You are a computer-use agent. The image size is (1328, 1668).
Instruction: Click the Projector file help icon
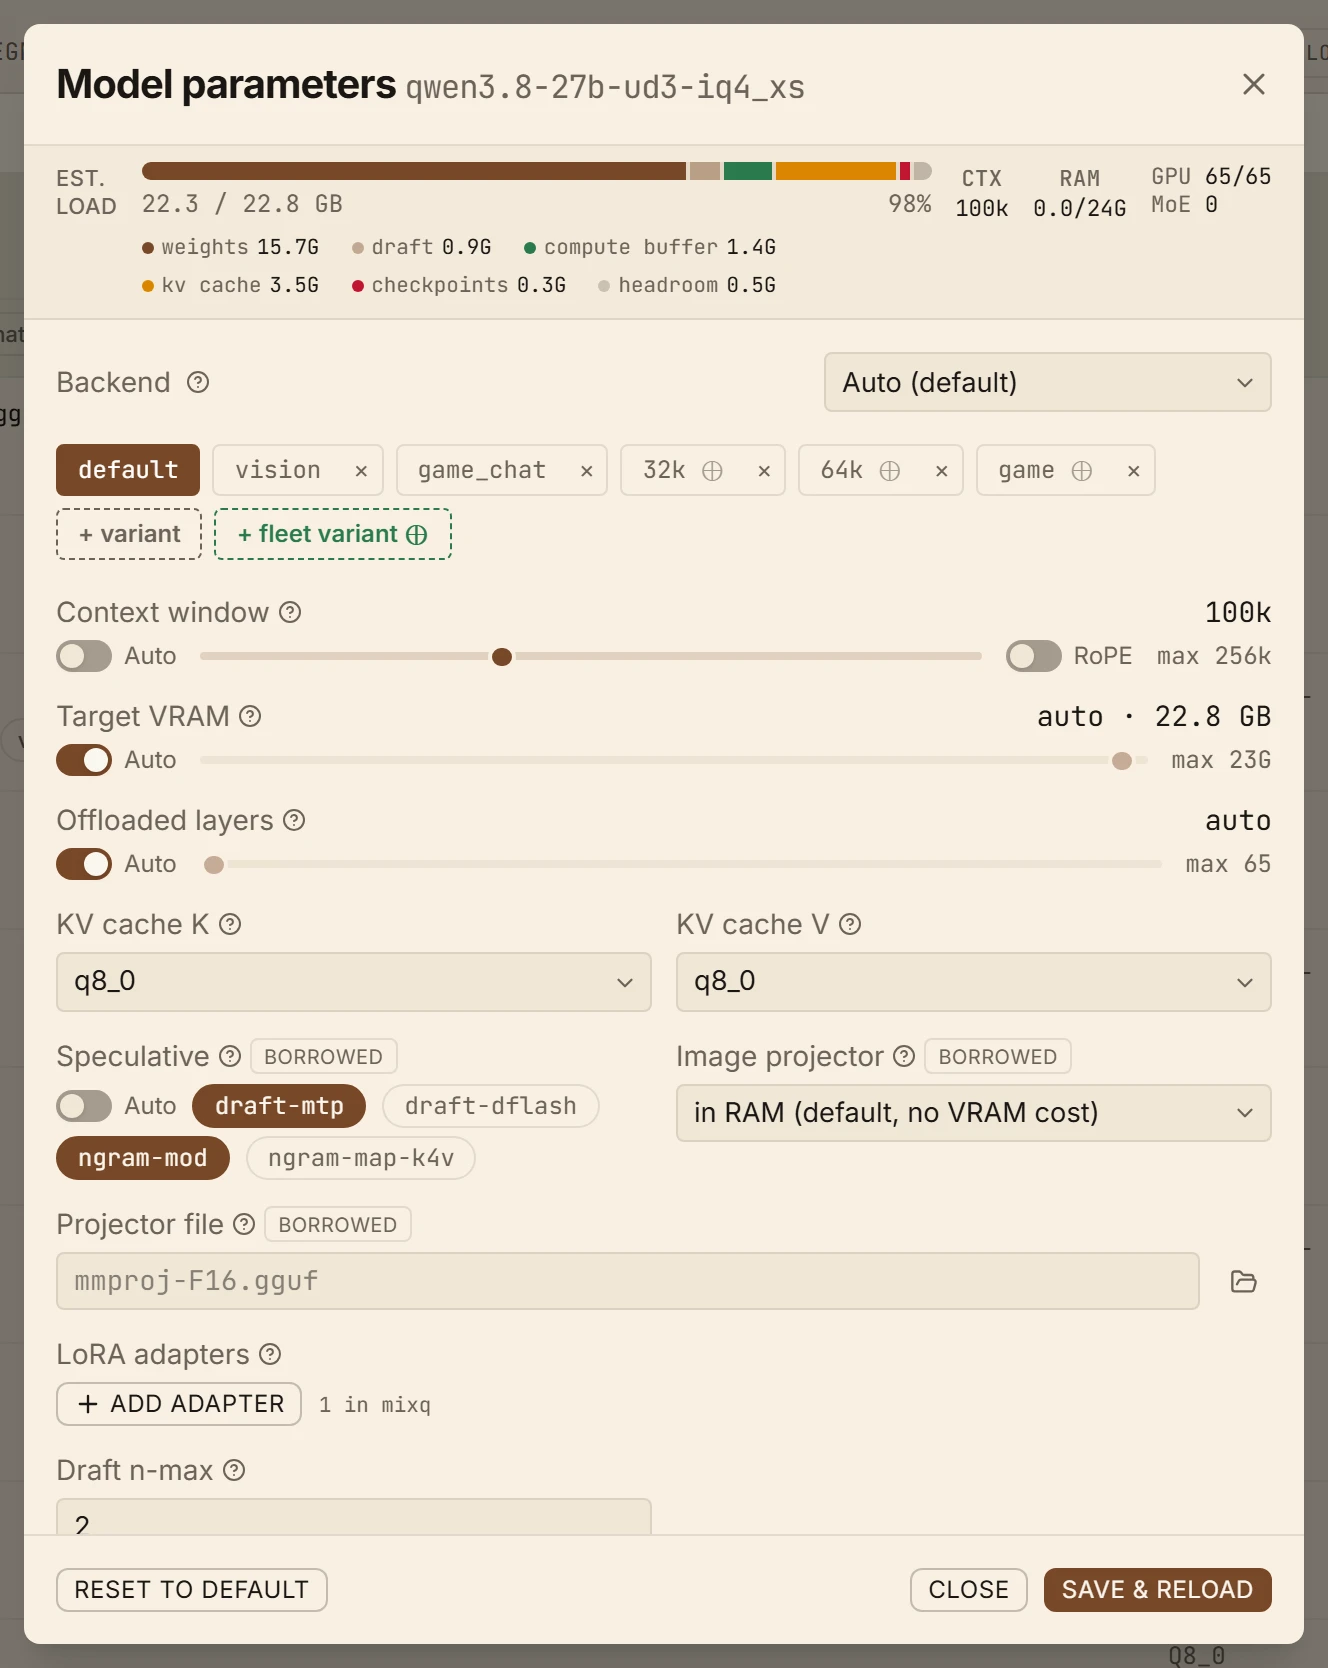244,1224
